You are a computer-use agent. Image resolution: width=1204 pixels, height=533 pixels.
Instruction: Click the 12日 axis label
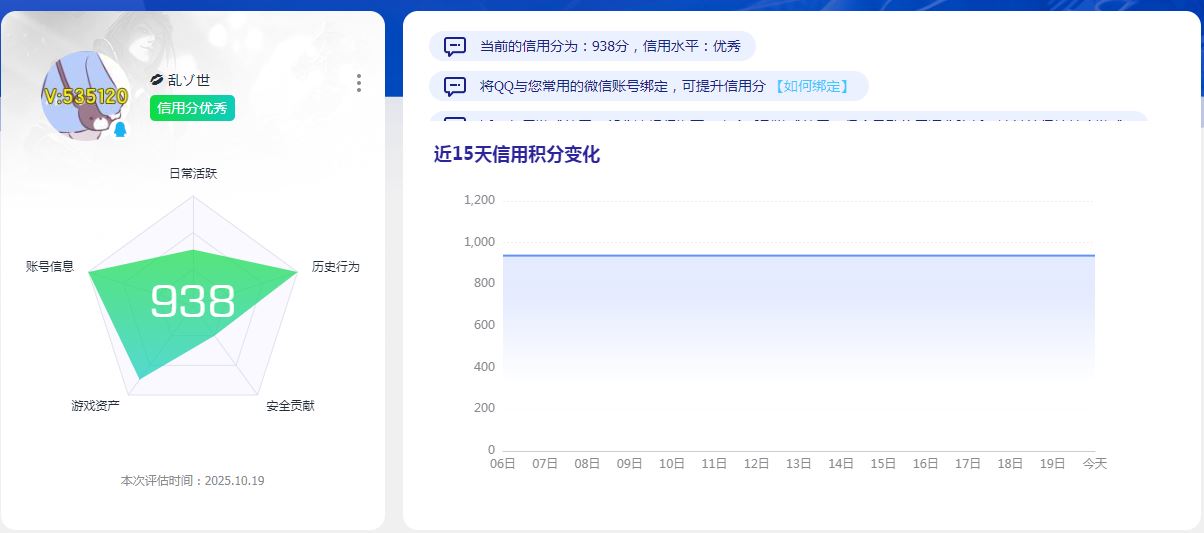coord(756,464)
